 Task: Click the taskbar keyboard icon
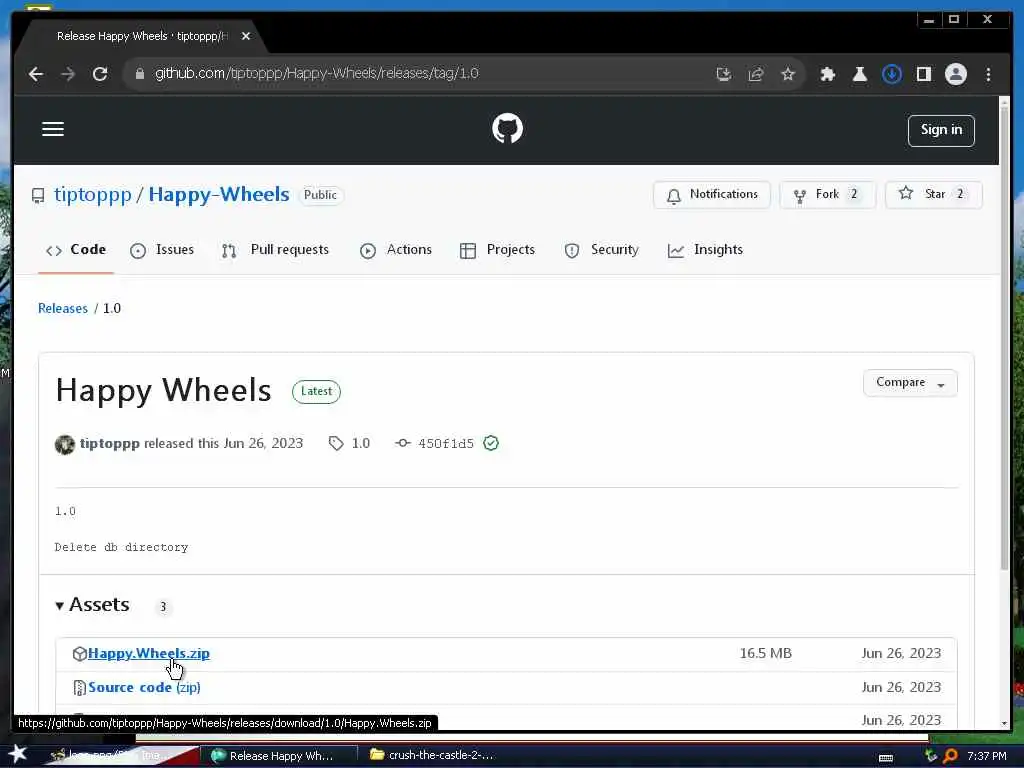pyautogui.click(x=886, y=757)
